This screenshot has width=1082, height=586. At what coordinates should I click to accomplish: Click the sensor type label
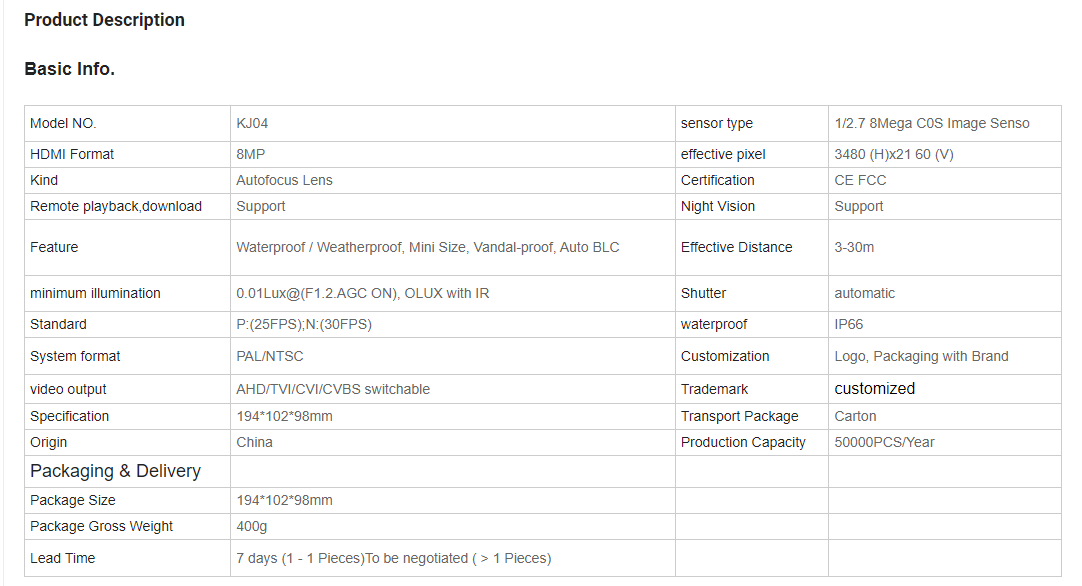[x=716, y=123]
